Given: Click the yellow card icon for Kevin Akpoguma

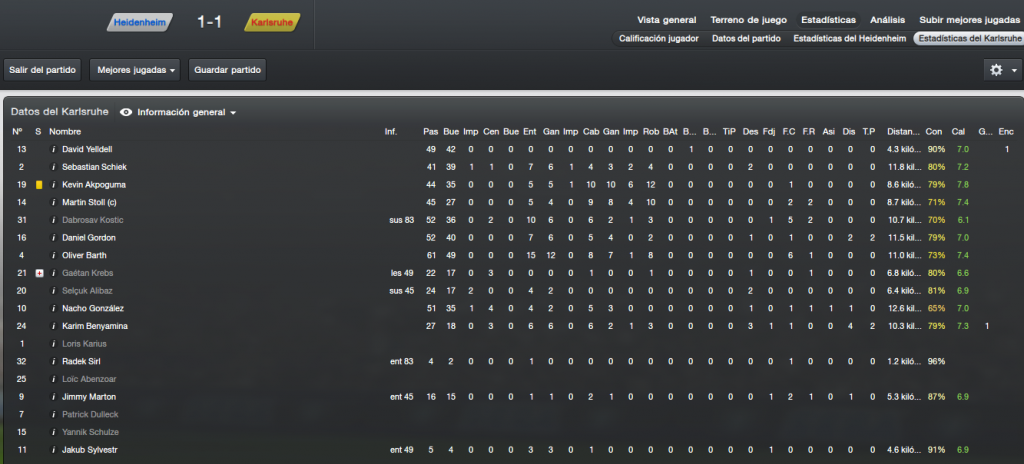Looking at the screenshot, I should [39, 185].
